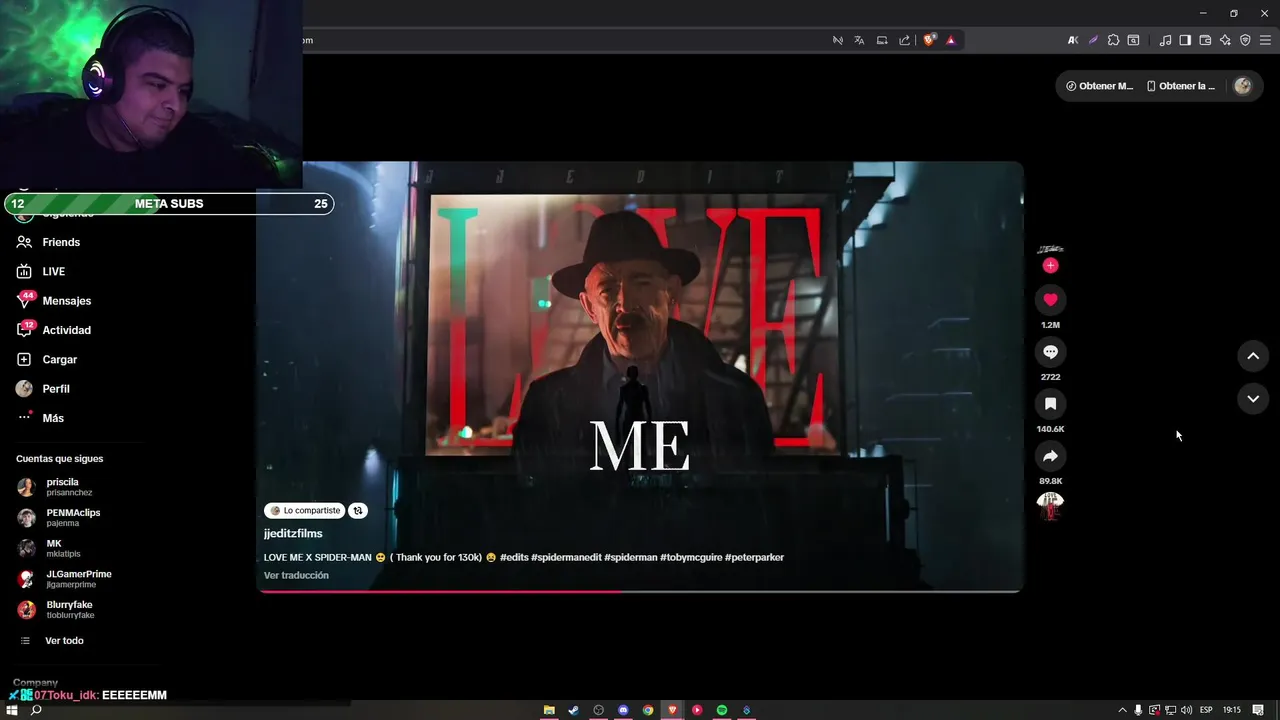Open jjeditzfilms creator profile name
Viewport: 1280px width, 720px height.
pyautogui.click(x=293, y=534)
